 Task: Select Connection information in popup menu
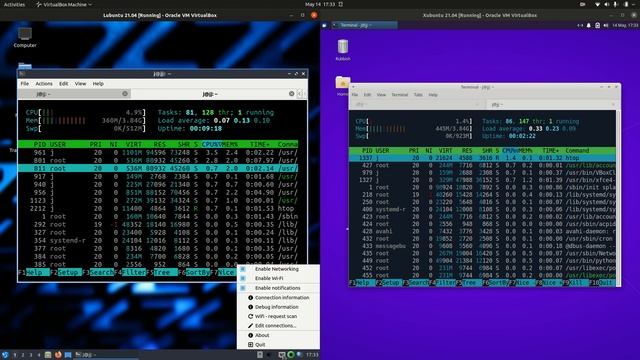tap(282, 298)
